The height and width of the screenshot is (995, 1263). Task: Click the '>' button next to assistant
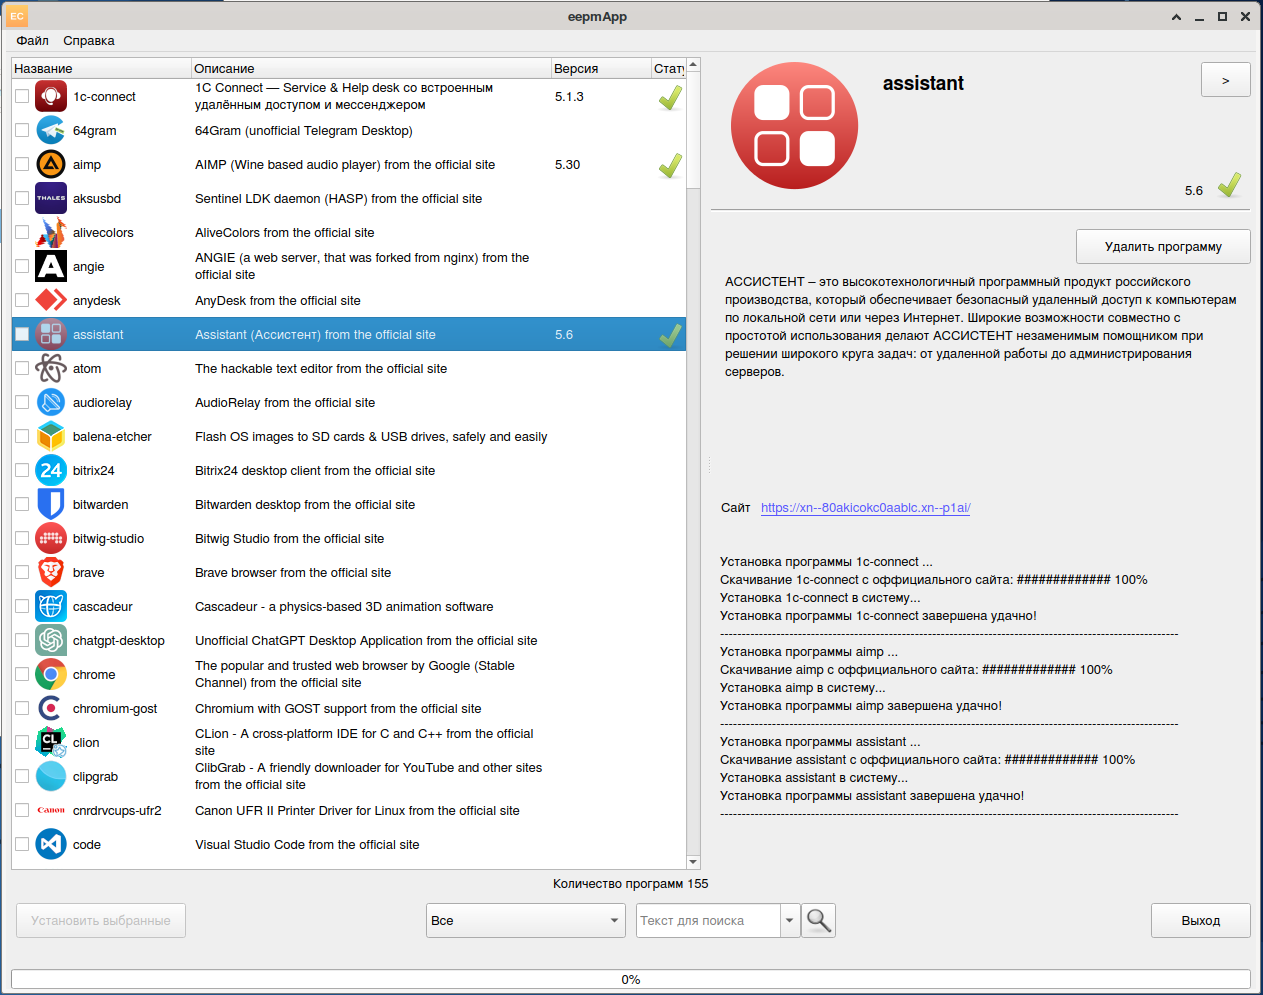click(1226, 80)
